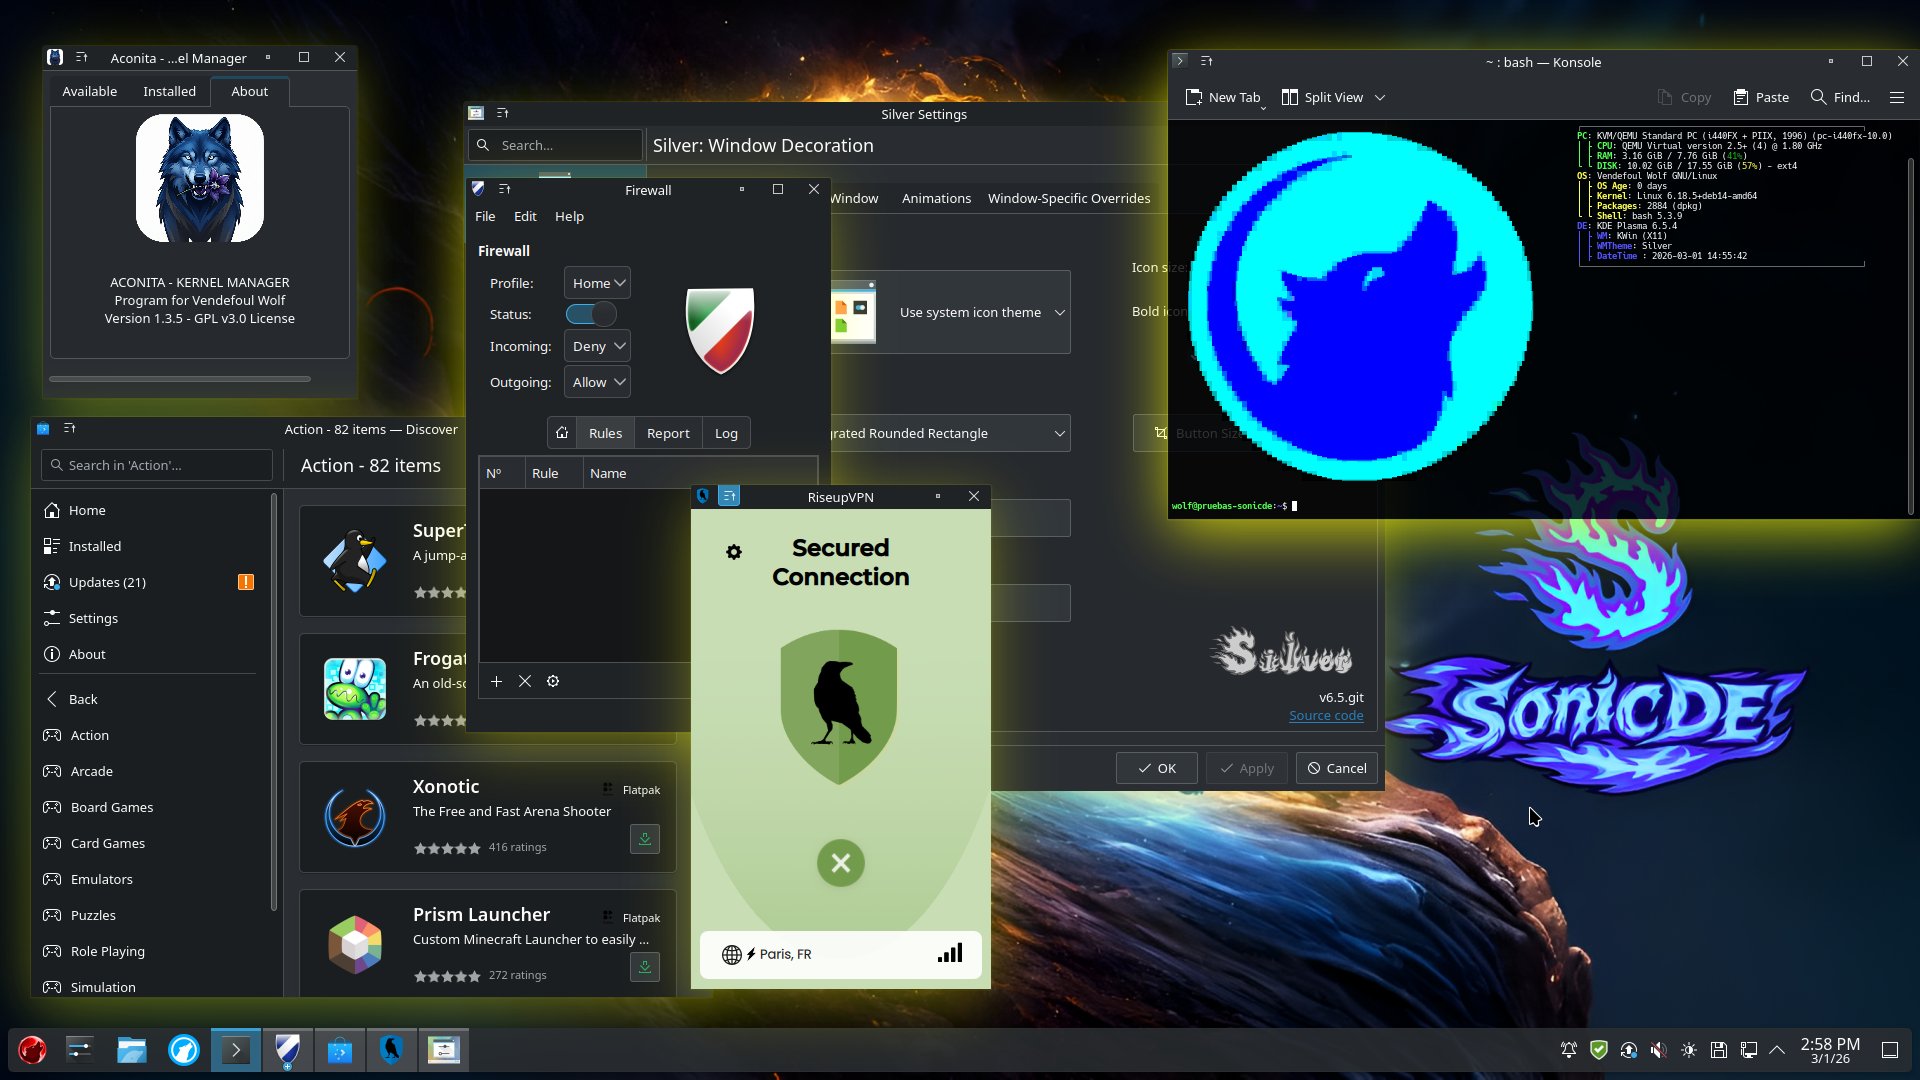
Task: Click the RiseupVPN settings gear icon
Action: [734, 552]
